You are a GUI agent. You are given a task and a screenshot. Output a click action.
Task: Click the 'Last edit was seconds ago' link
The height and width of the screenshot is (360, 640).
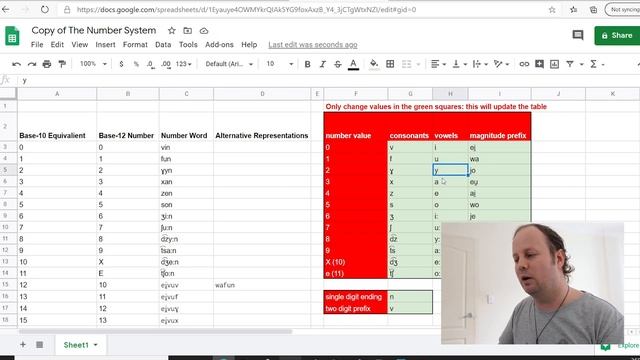pos(313,45)
